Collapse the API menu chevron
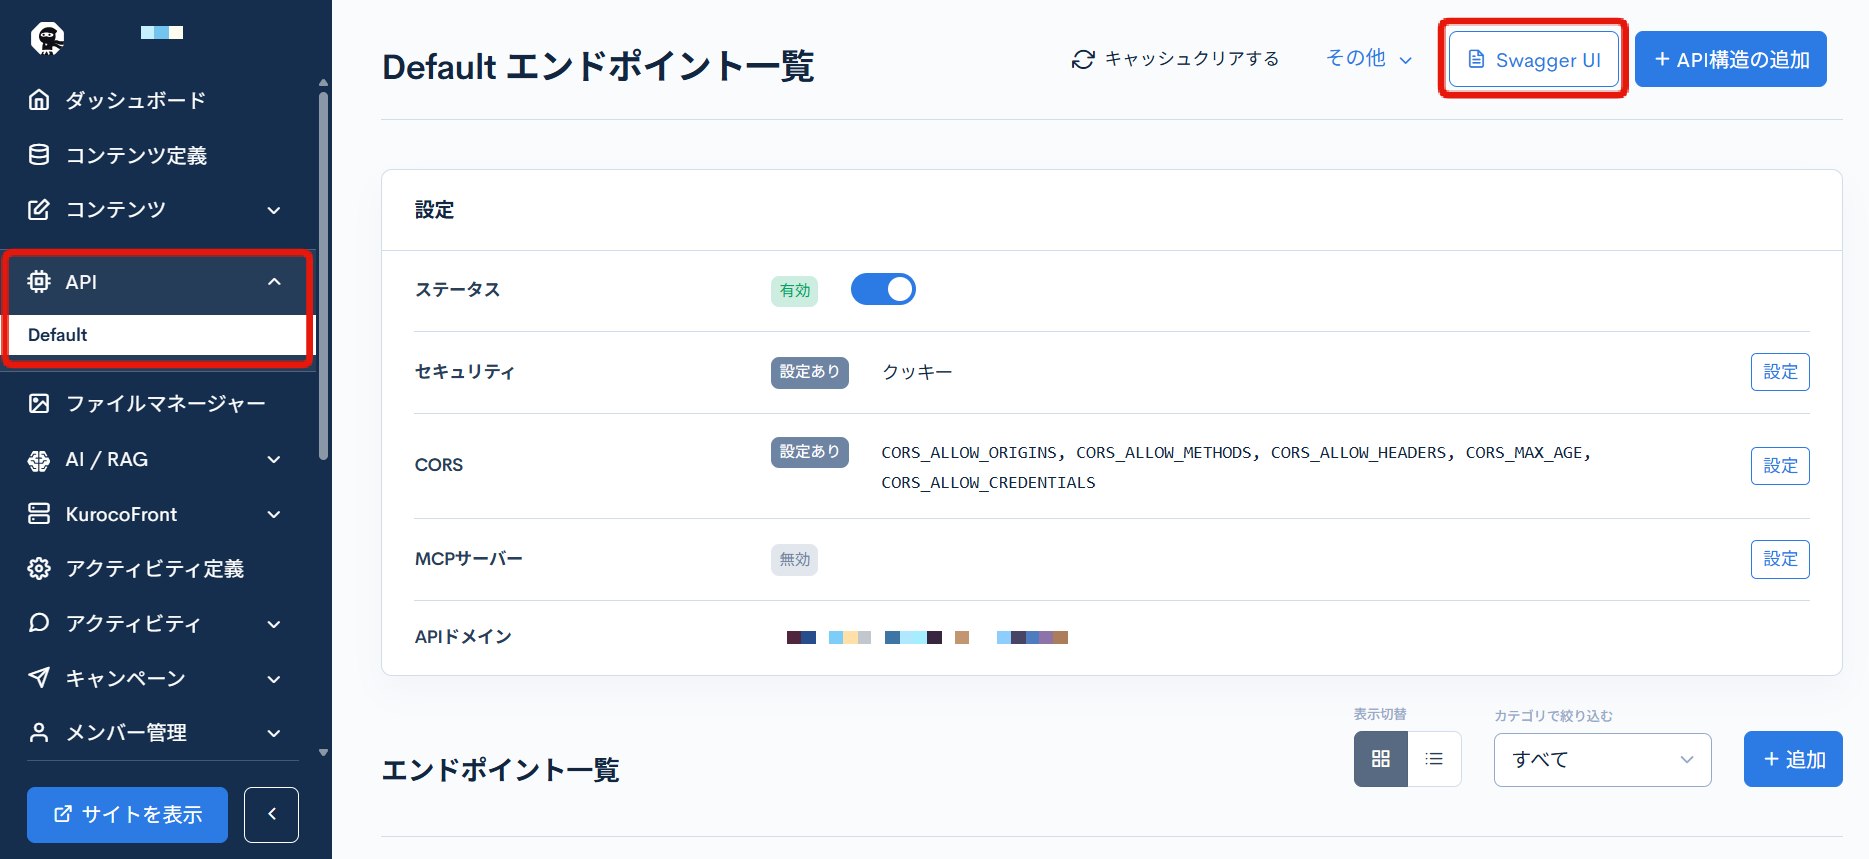1869x859 pixels. (274, 282)
